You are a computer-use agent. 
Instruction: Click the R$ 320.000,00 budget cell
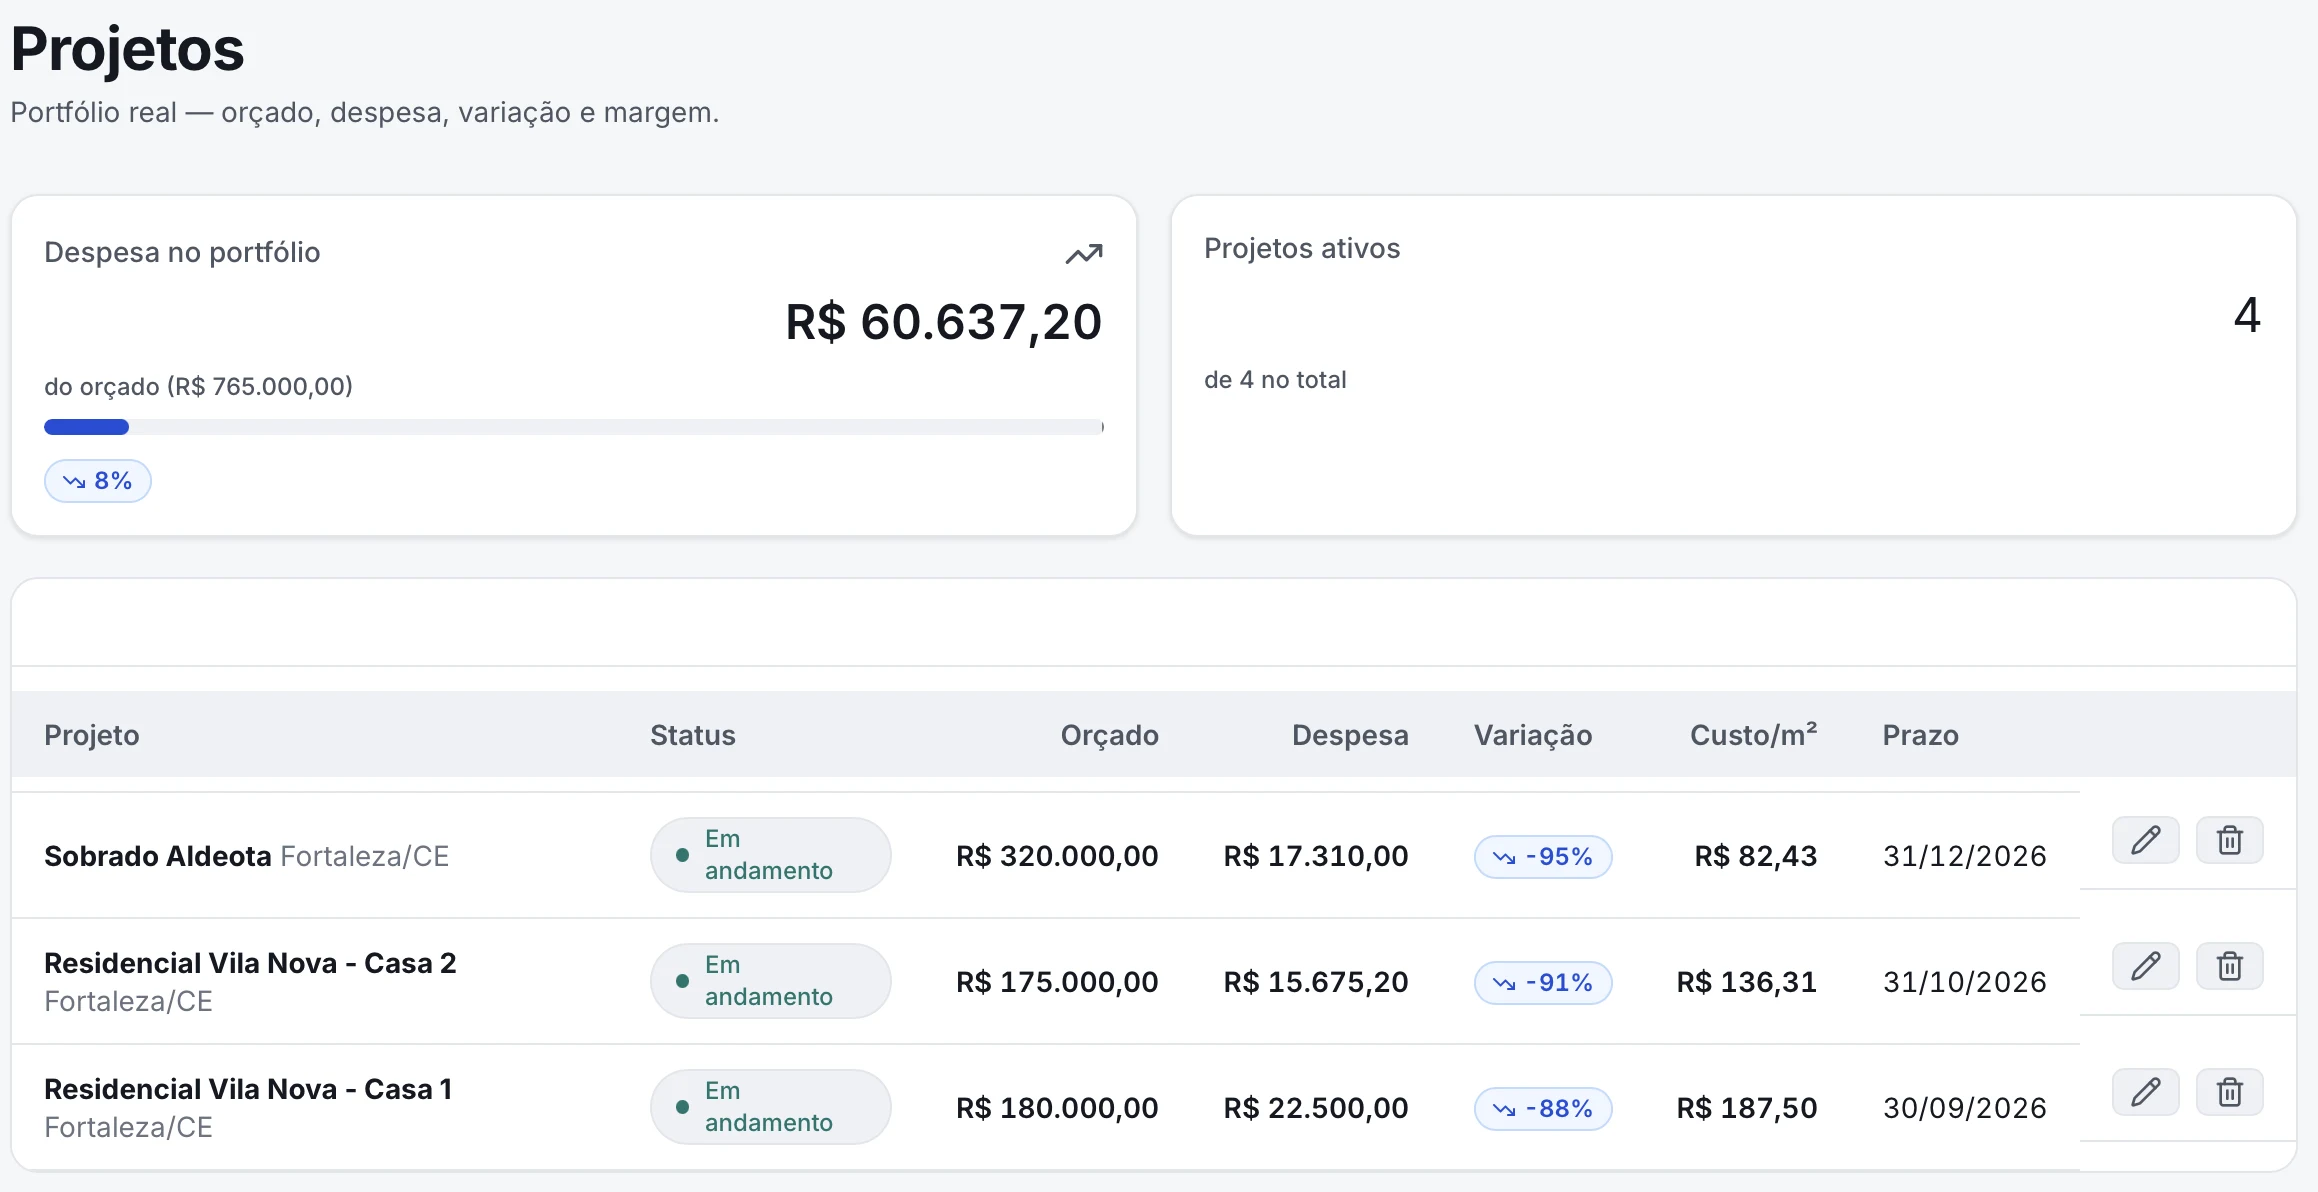pos(1057,856)
